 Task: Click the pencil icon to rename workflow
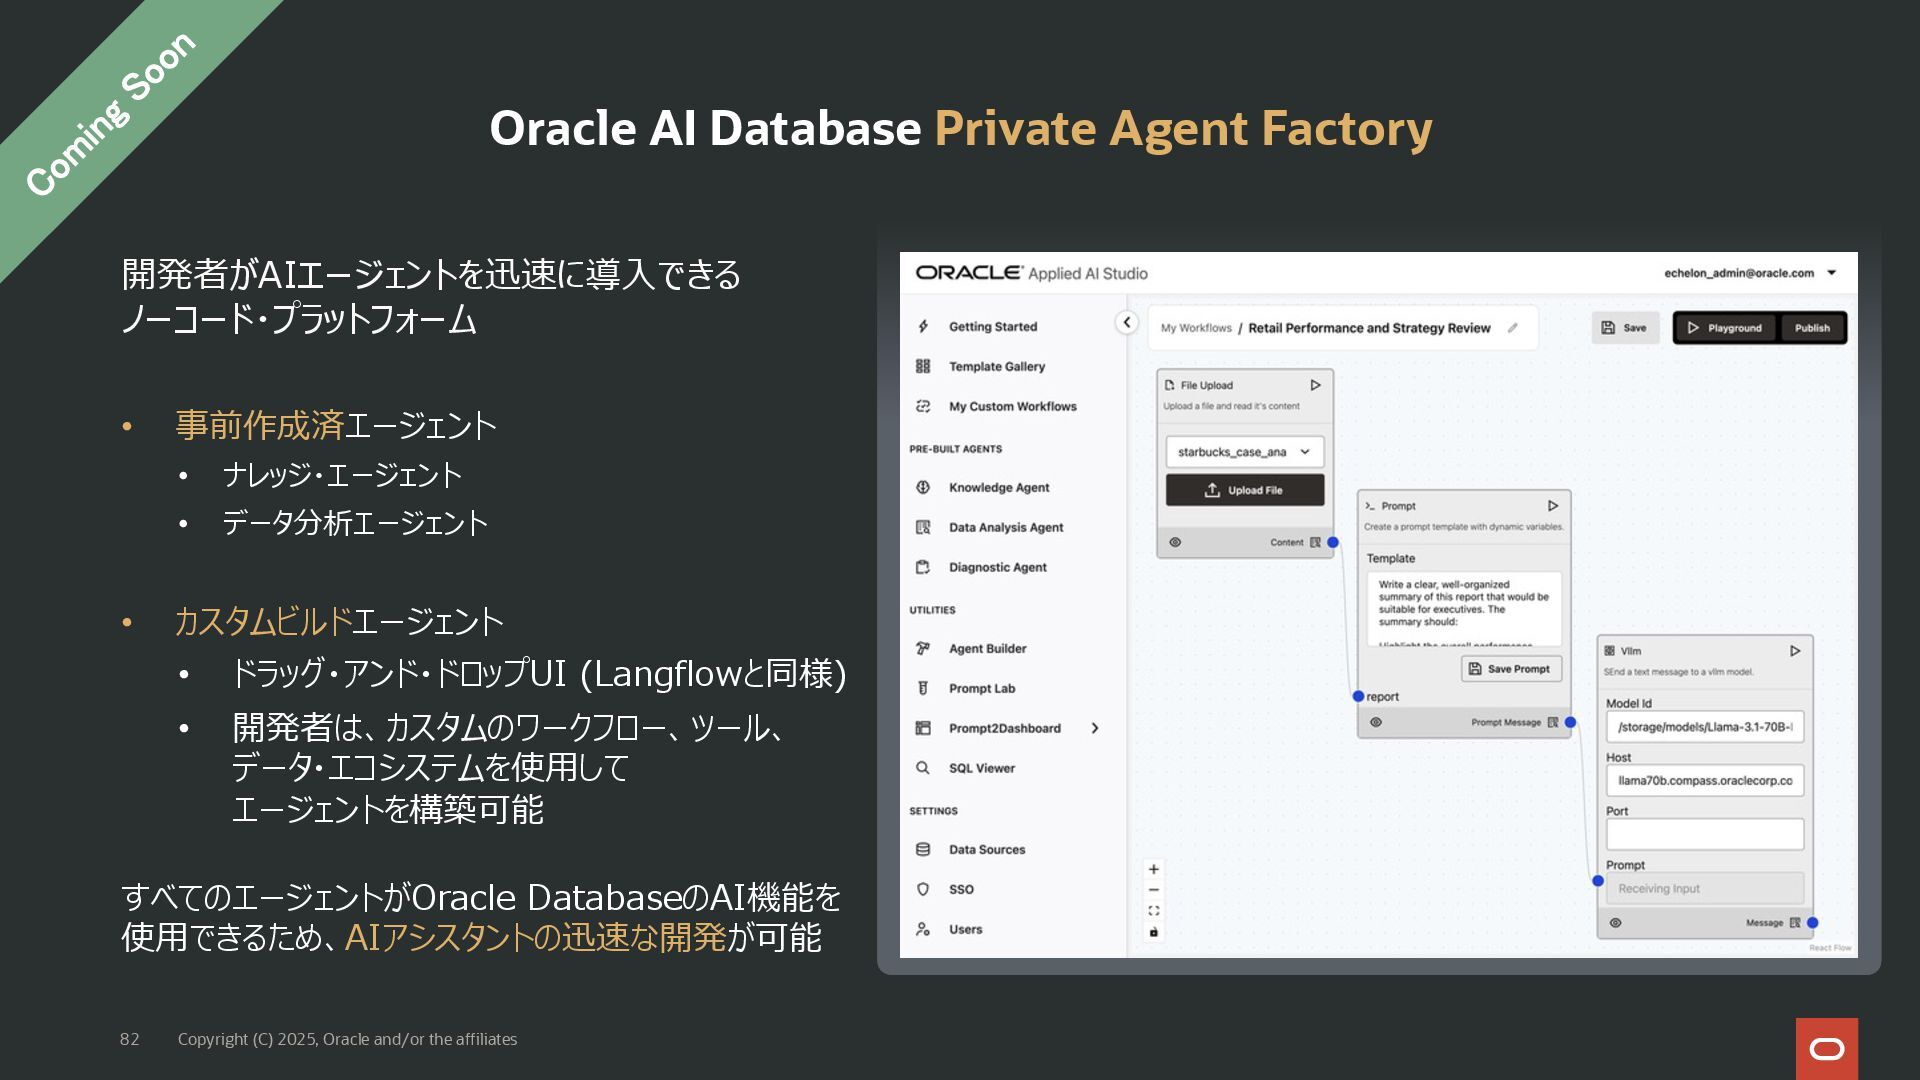tap(1513, 328)
